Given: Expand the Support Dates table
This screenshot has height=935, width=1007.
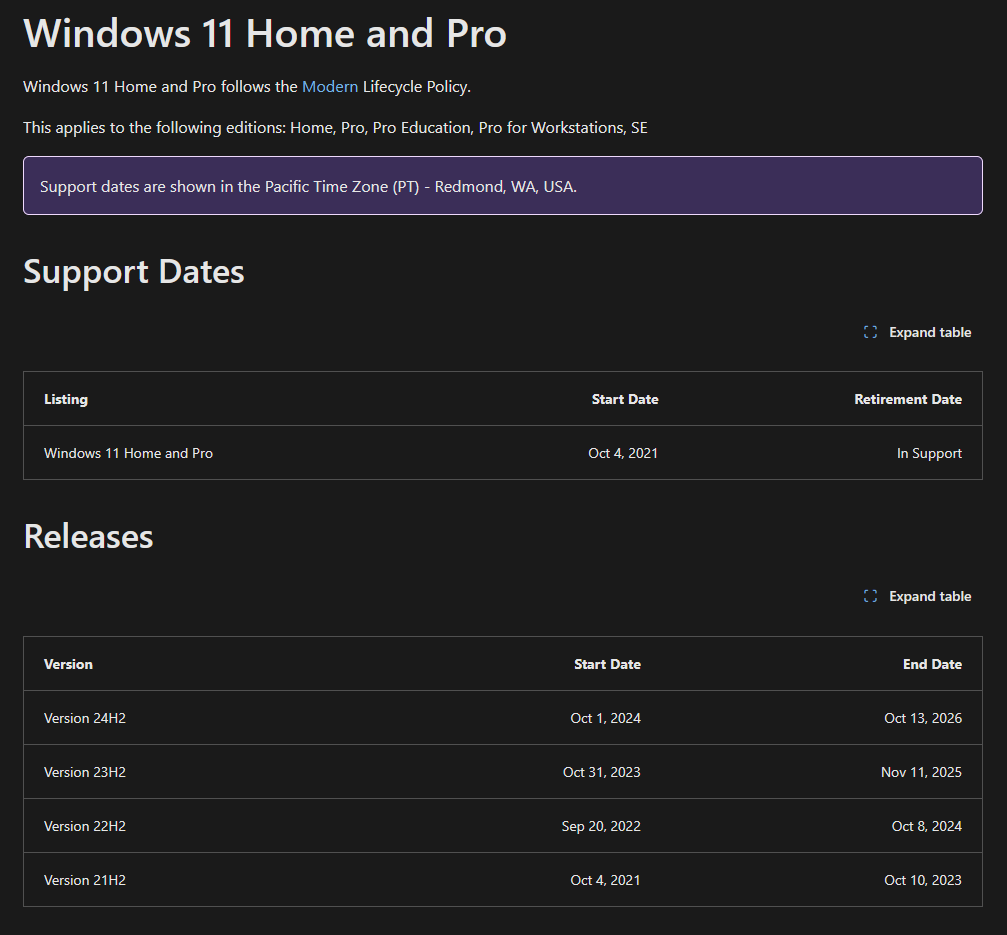Looking at the screenshot, I should (917, 332).
